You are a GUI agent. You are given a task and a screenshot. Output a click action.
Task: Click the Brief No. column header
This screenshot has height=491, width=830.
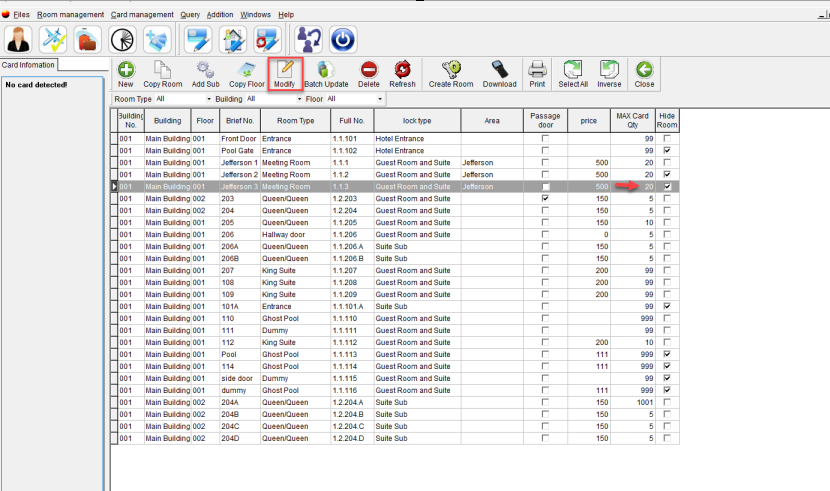click(x=240, y=121)
